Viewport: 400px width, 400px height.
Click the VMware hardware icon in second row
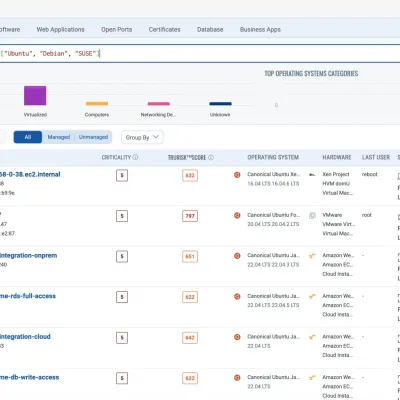tap(312, 216)
